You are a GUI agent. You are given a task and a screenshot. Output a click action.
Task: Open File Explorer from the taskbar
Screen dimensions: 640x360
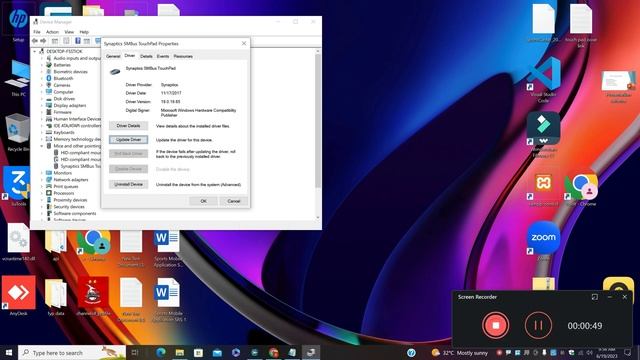pyautogui.click(x=180, y=352)
